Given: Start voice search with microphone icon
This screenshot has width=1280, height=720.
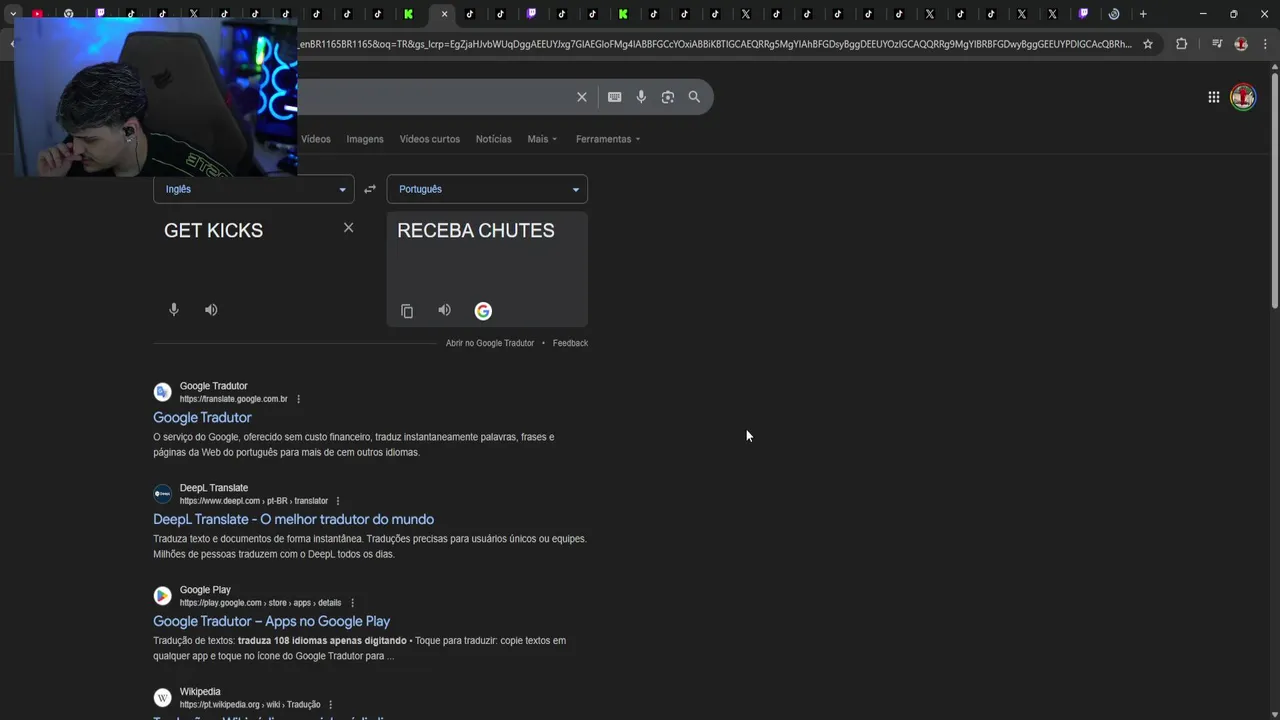Looking at the screenshot, I should (641, 97).
